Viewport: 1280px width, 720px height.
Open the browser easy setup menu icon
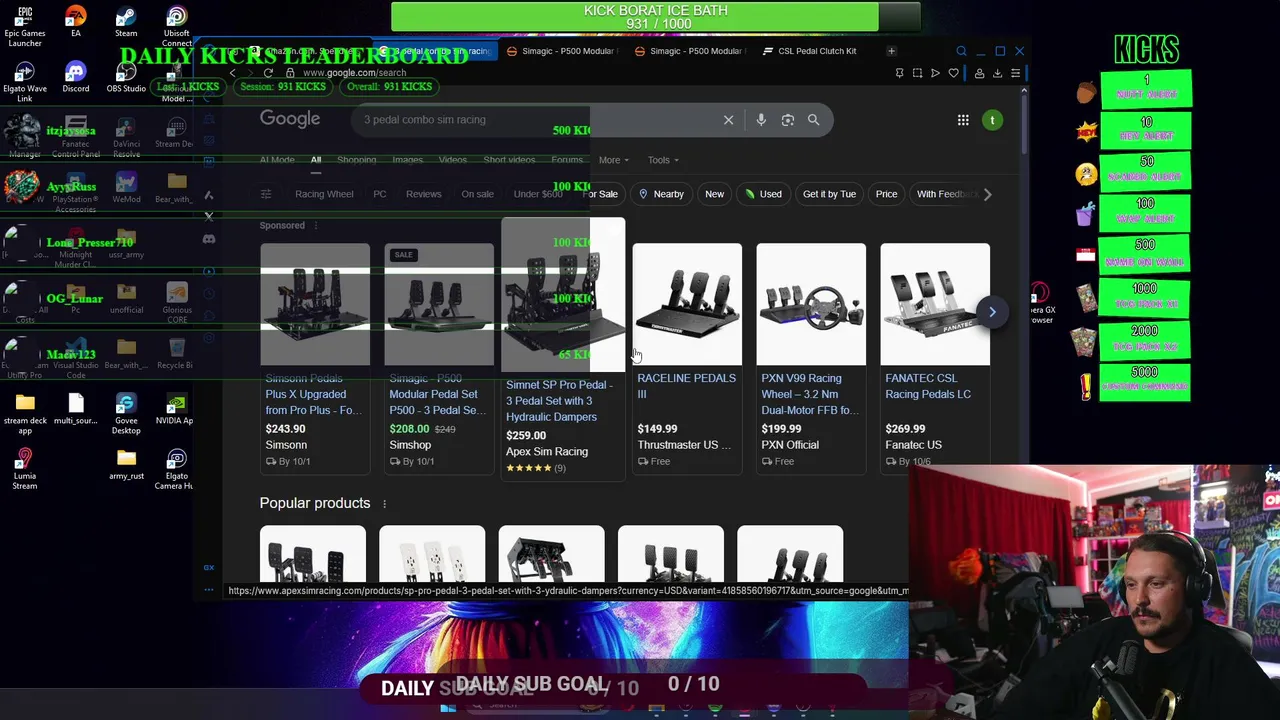(x=1015, y=73)
